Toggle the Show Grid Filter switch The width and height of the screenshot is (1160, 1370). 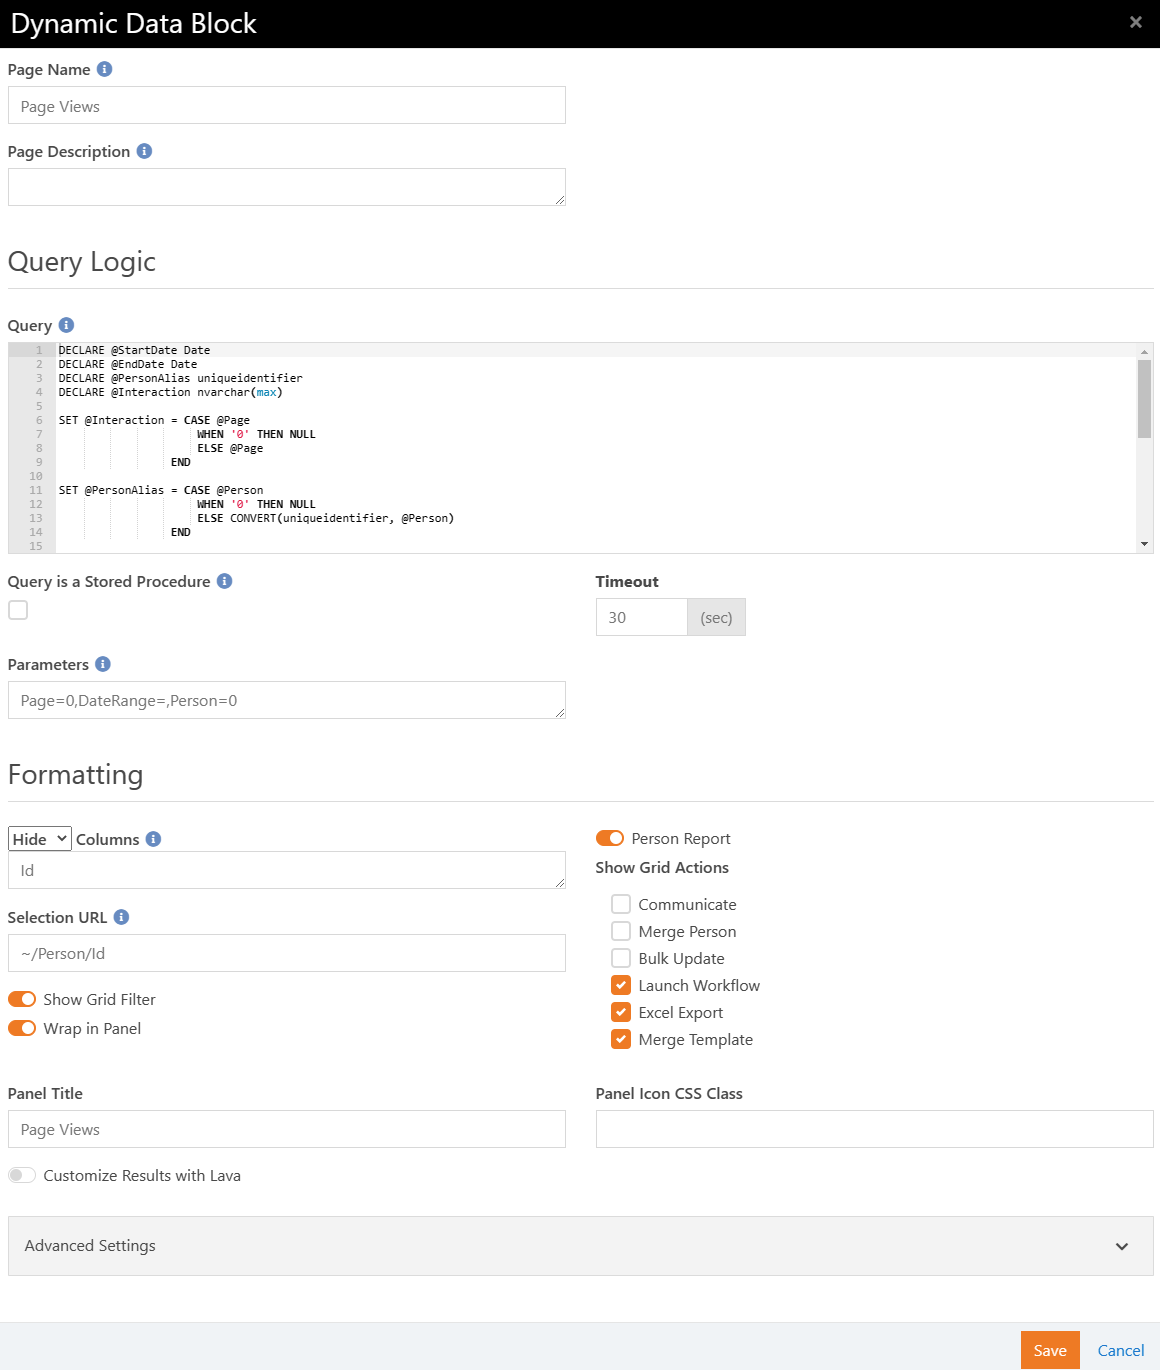click(22, 999)
